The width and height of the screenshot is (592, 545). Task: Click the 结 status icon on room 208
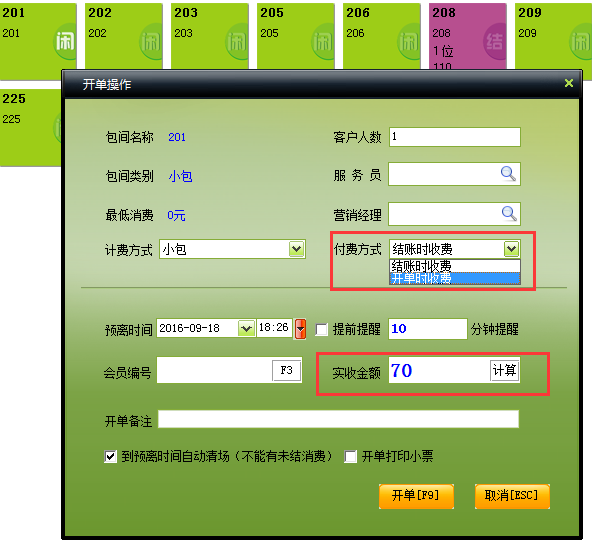495,42
